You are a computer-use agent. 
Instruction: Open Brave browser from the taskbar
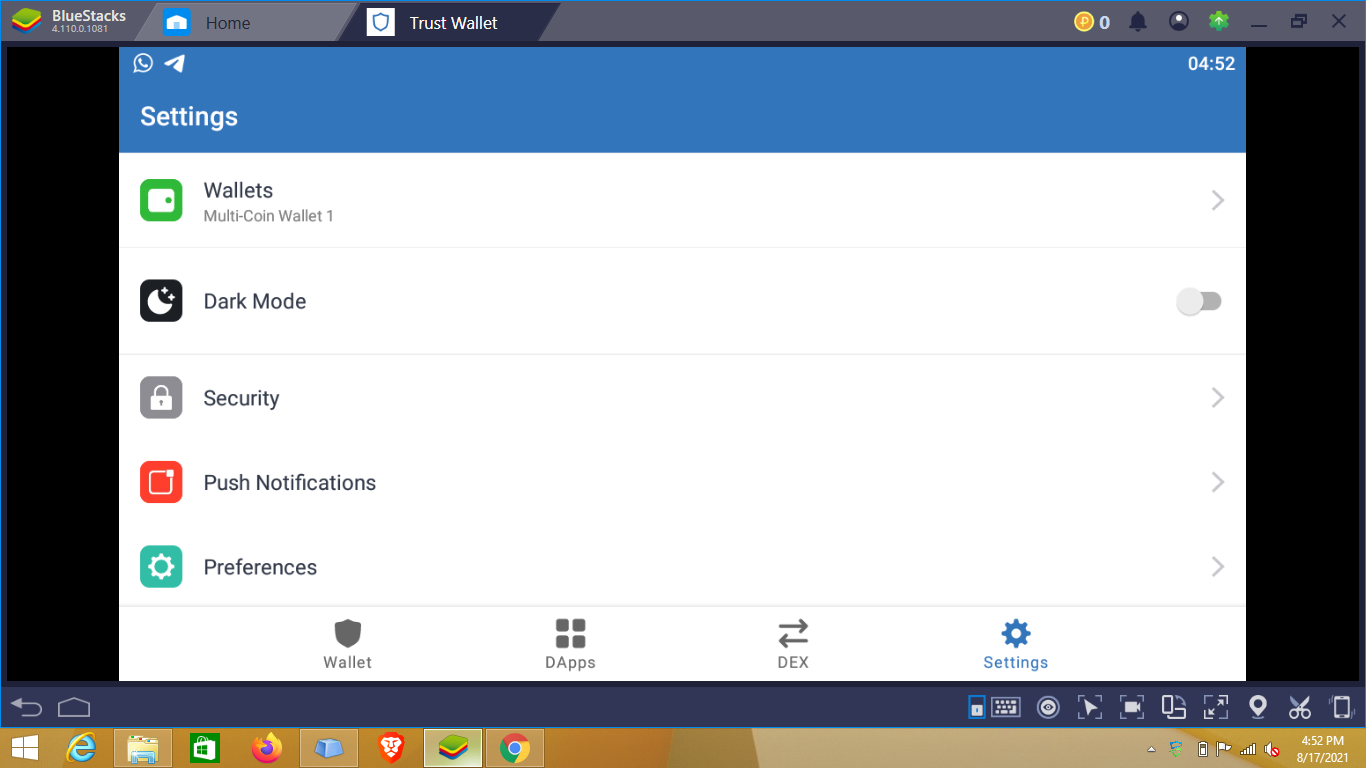(x=391, y=748)
